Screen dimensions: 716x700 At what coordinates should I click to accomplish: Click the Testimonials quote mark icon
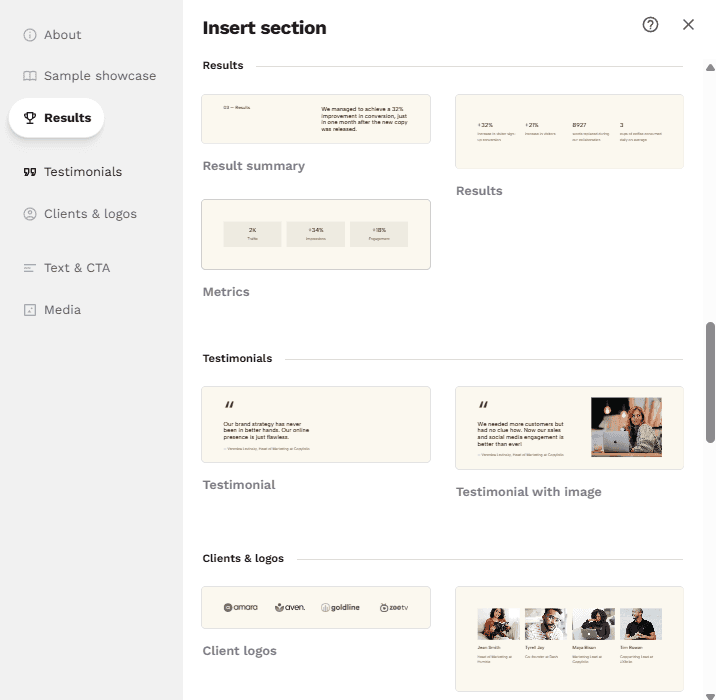30,172
